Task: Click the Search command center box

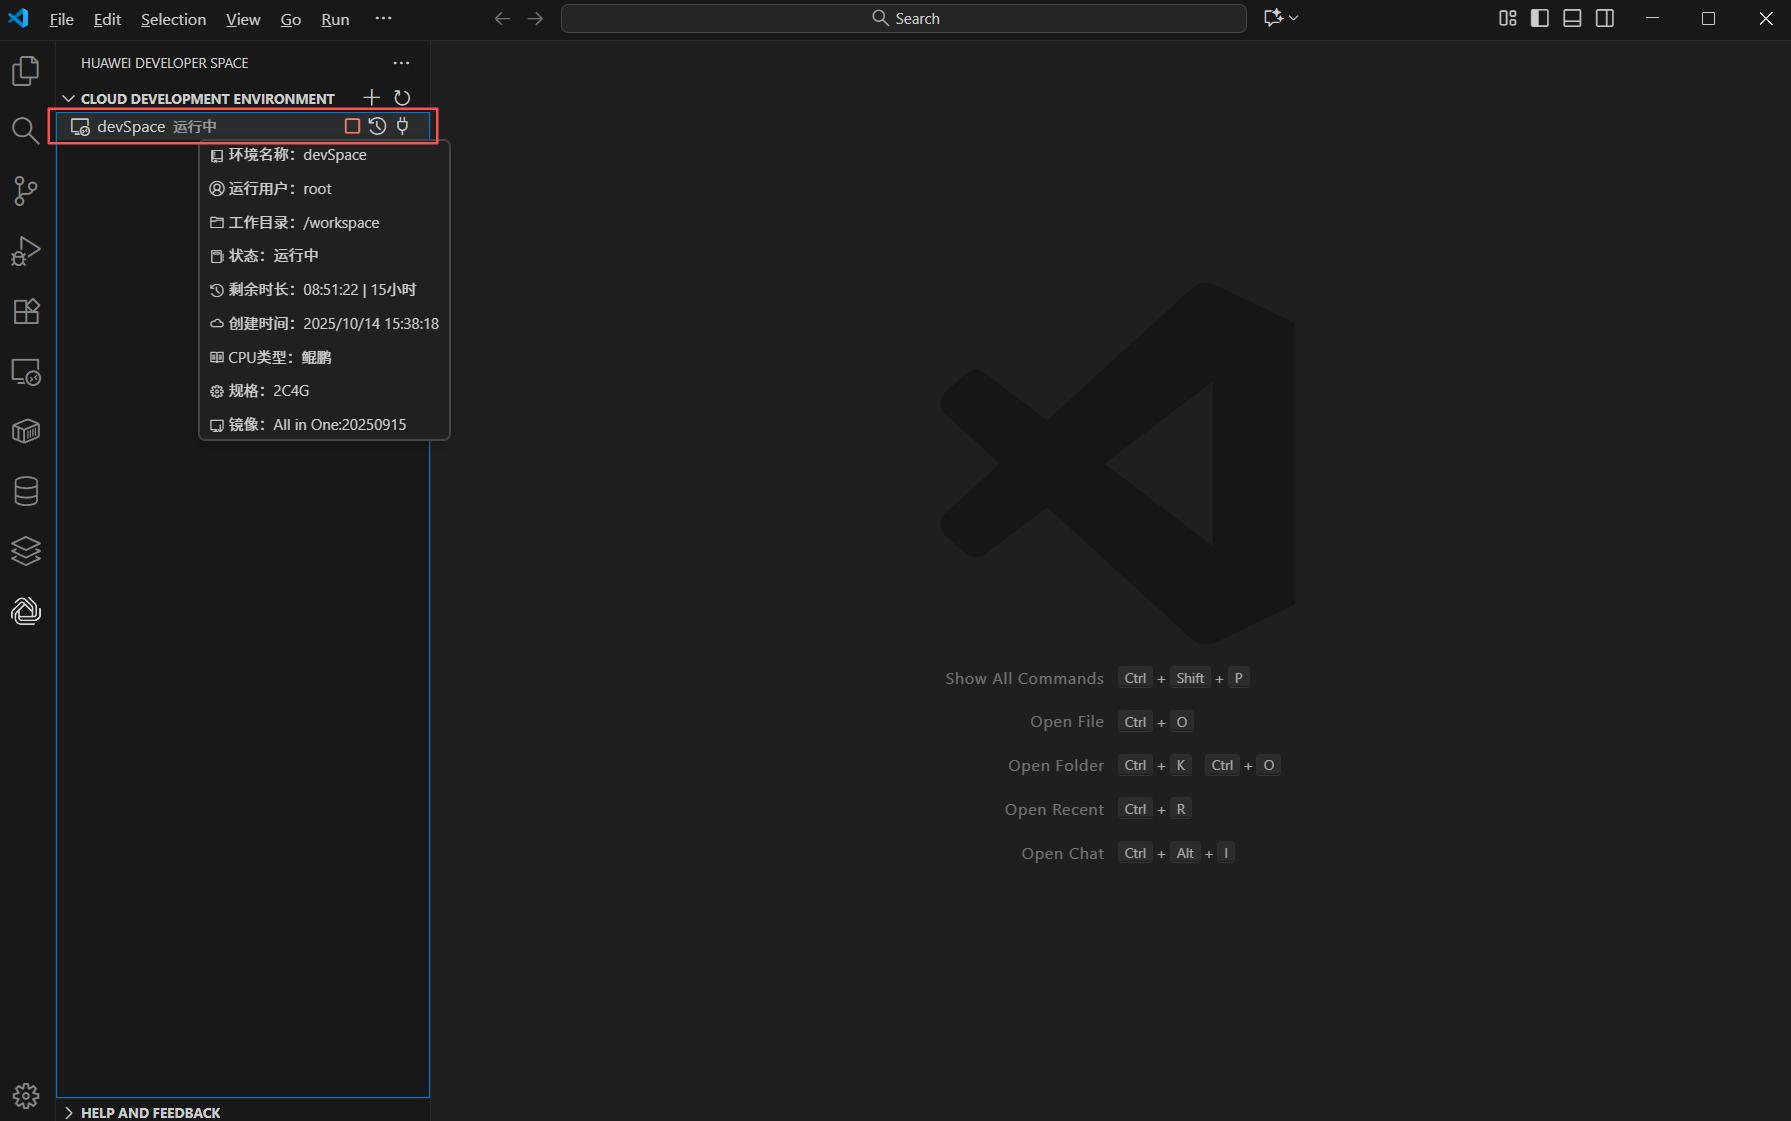Action: pyautogui.click(x=904, y=18)
